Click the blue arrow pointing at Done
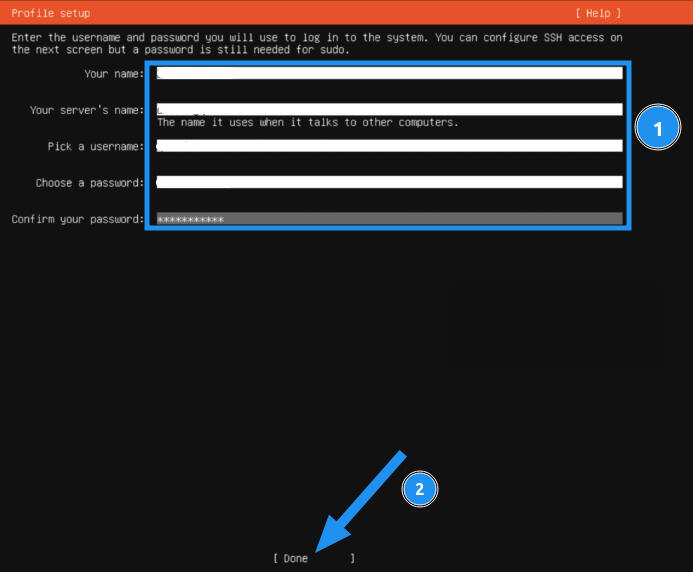Image resolution: width=693 pixels, height=572 pixels. (x=360, y=500)
